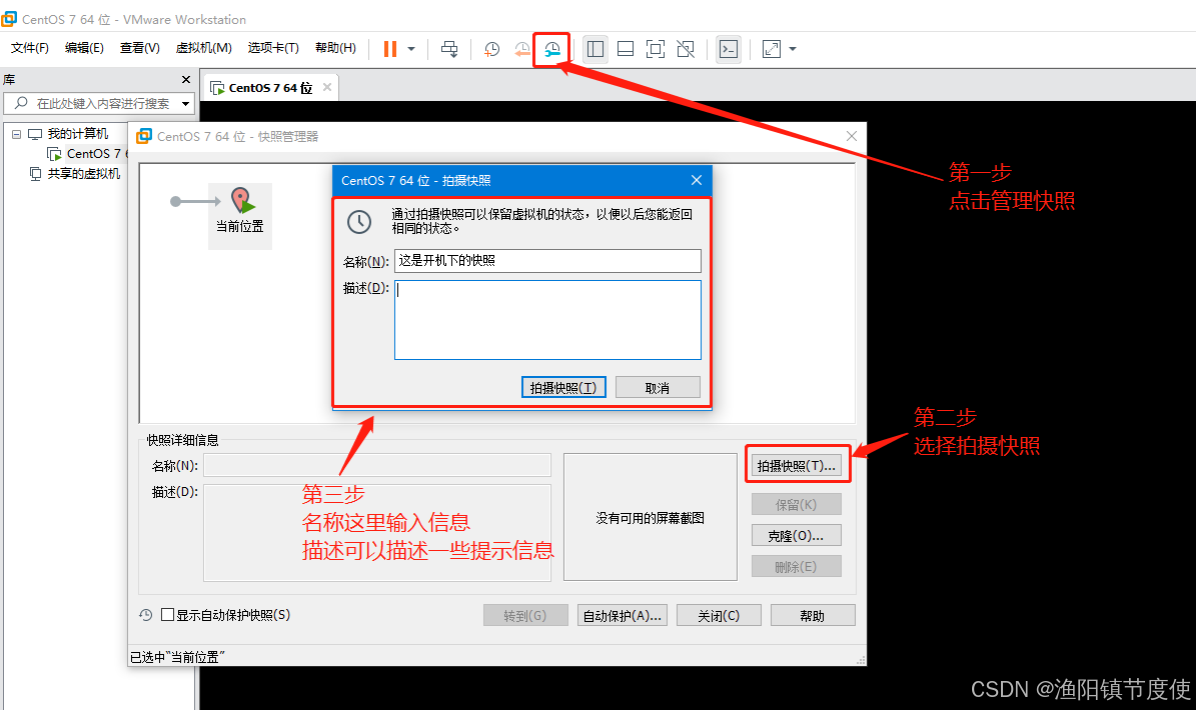The image size is (1196, 710).
Task: Click the 克隆(O)... button
Action: coord(796,535)
